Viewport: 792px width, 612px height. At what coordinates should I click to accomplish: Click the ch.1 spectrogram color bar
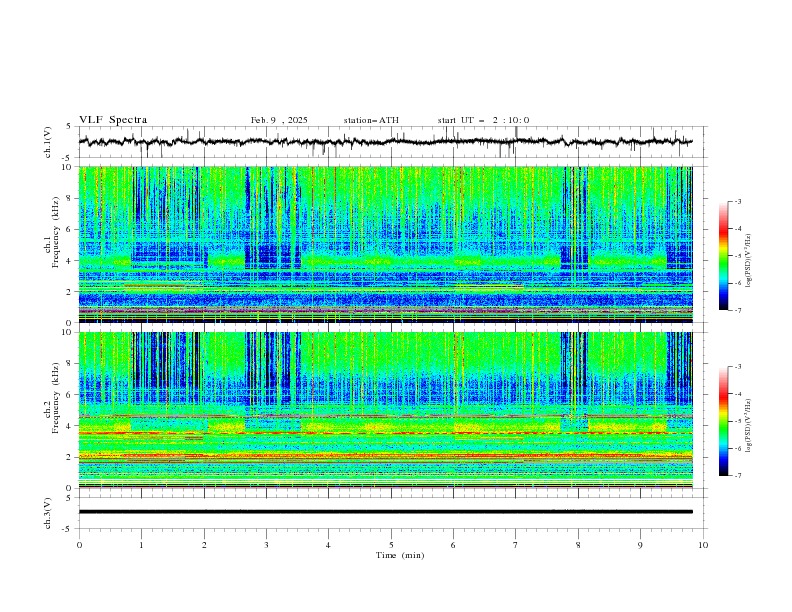point(723,255)
